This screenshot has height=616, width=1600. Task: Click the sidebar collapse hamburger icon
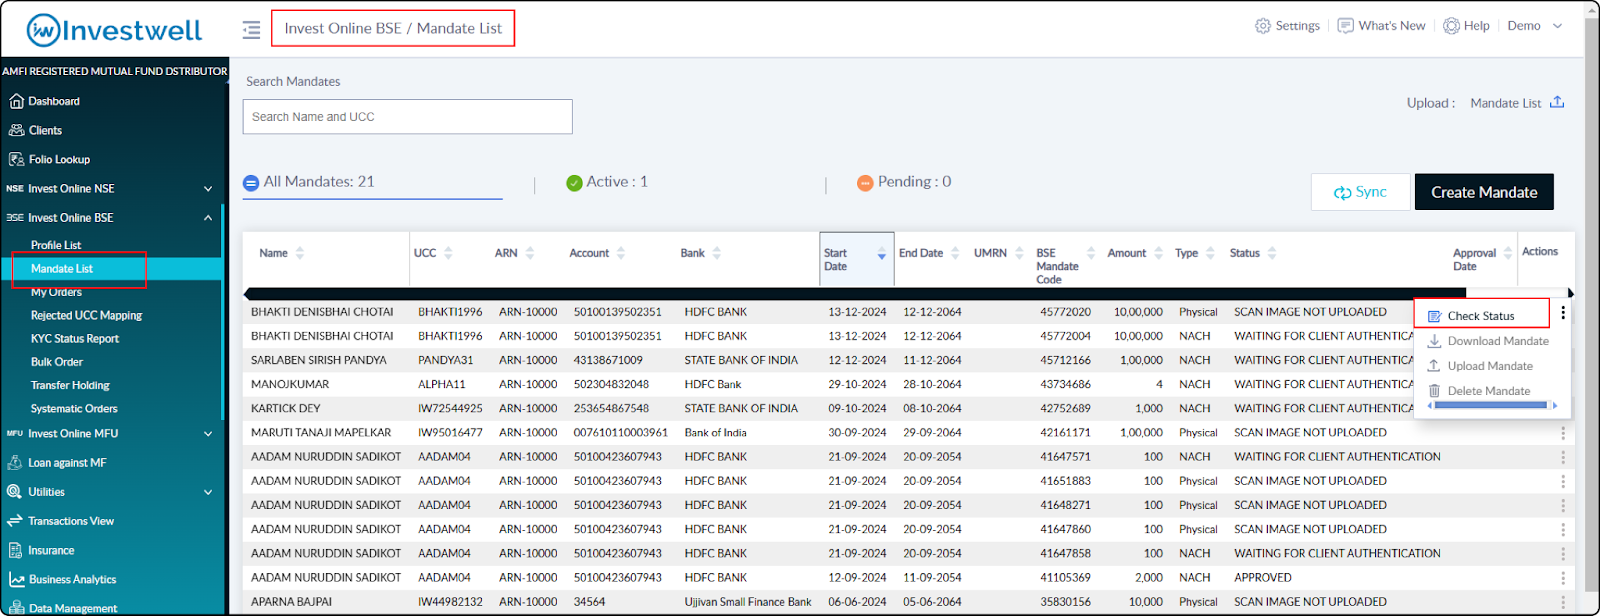[251, 29]
